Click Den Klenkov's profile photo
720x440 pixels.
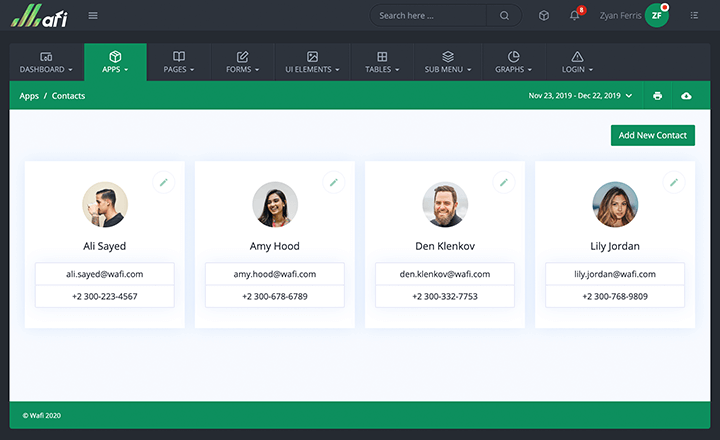point(445,204)
